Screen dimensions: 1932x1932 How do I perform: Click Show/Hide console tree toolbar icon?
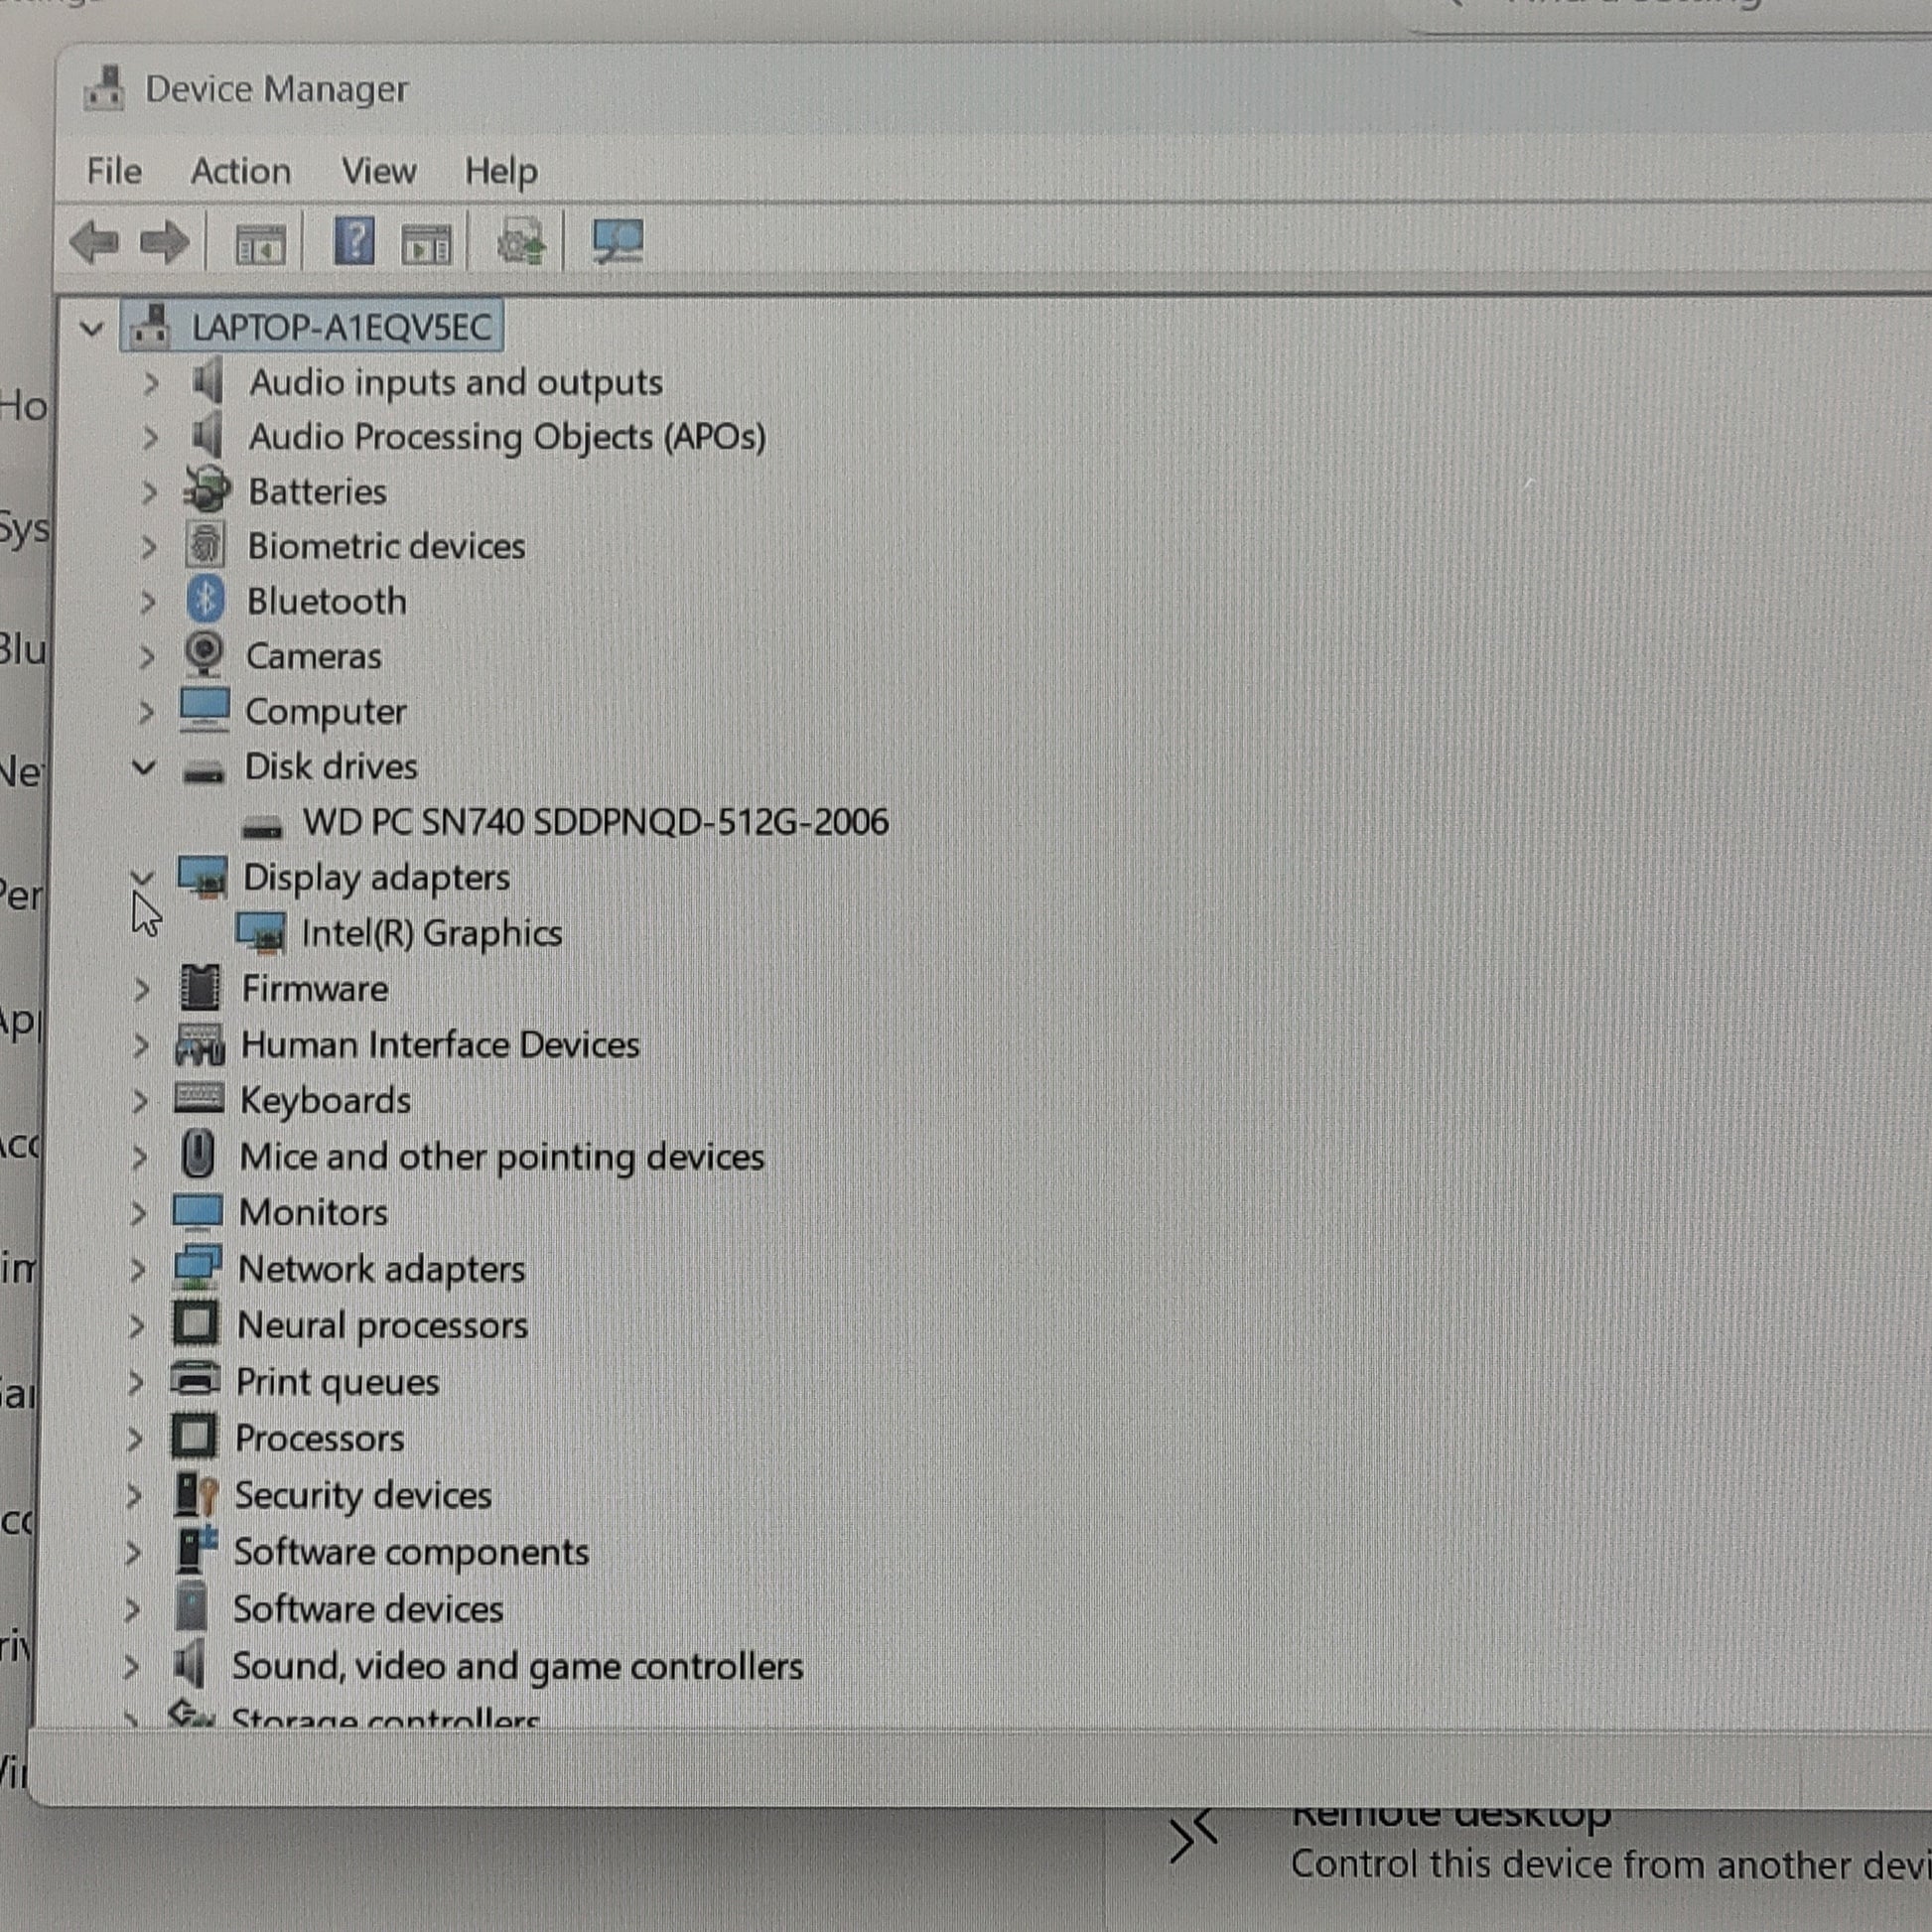click(260, 244)
